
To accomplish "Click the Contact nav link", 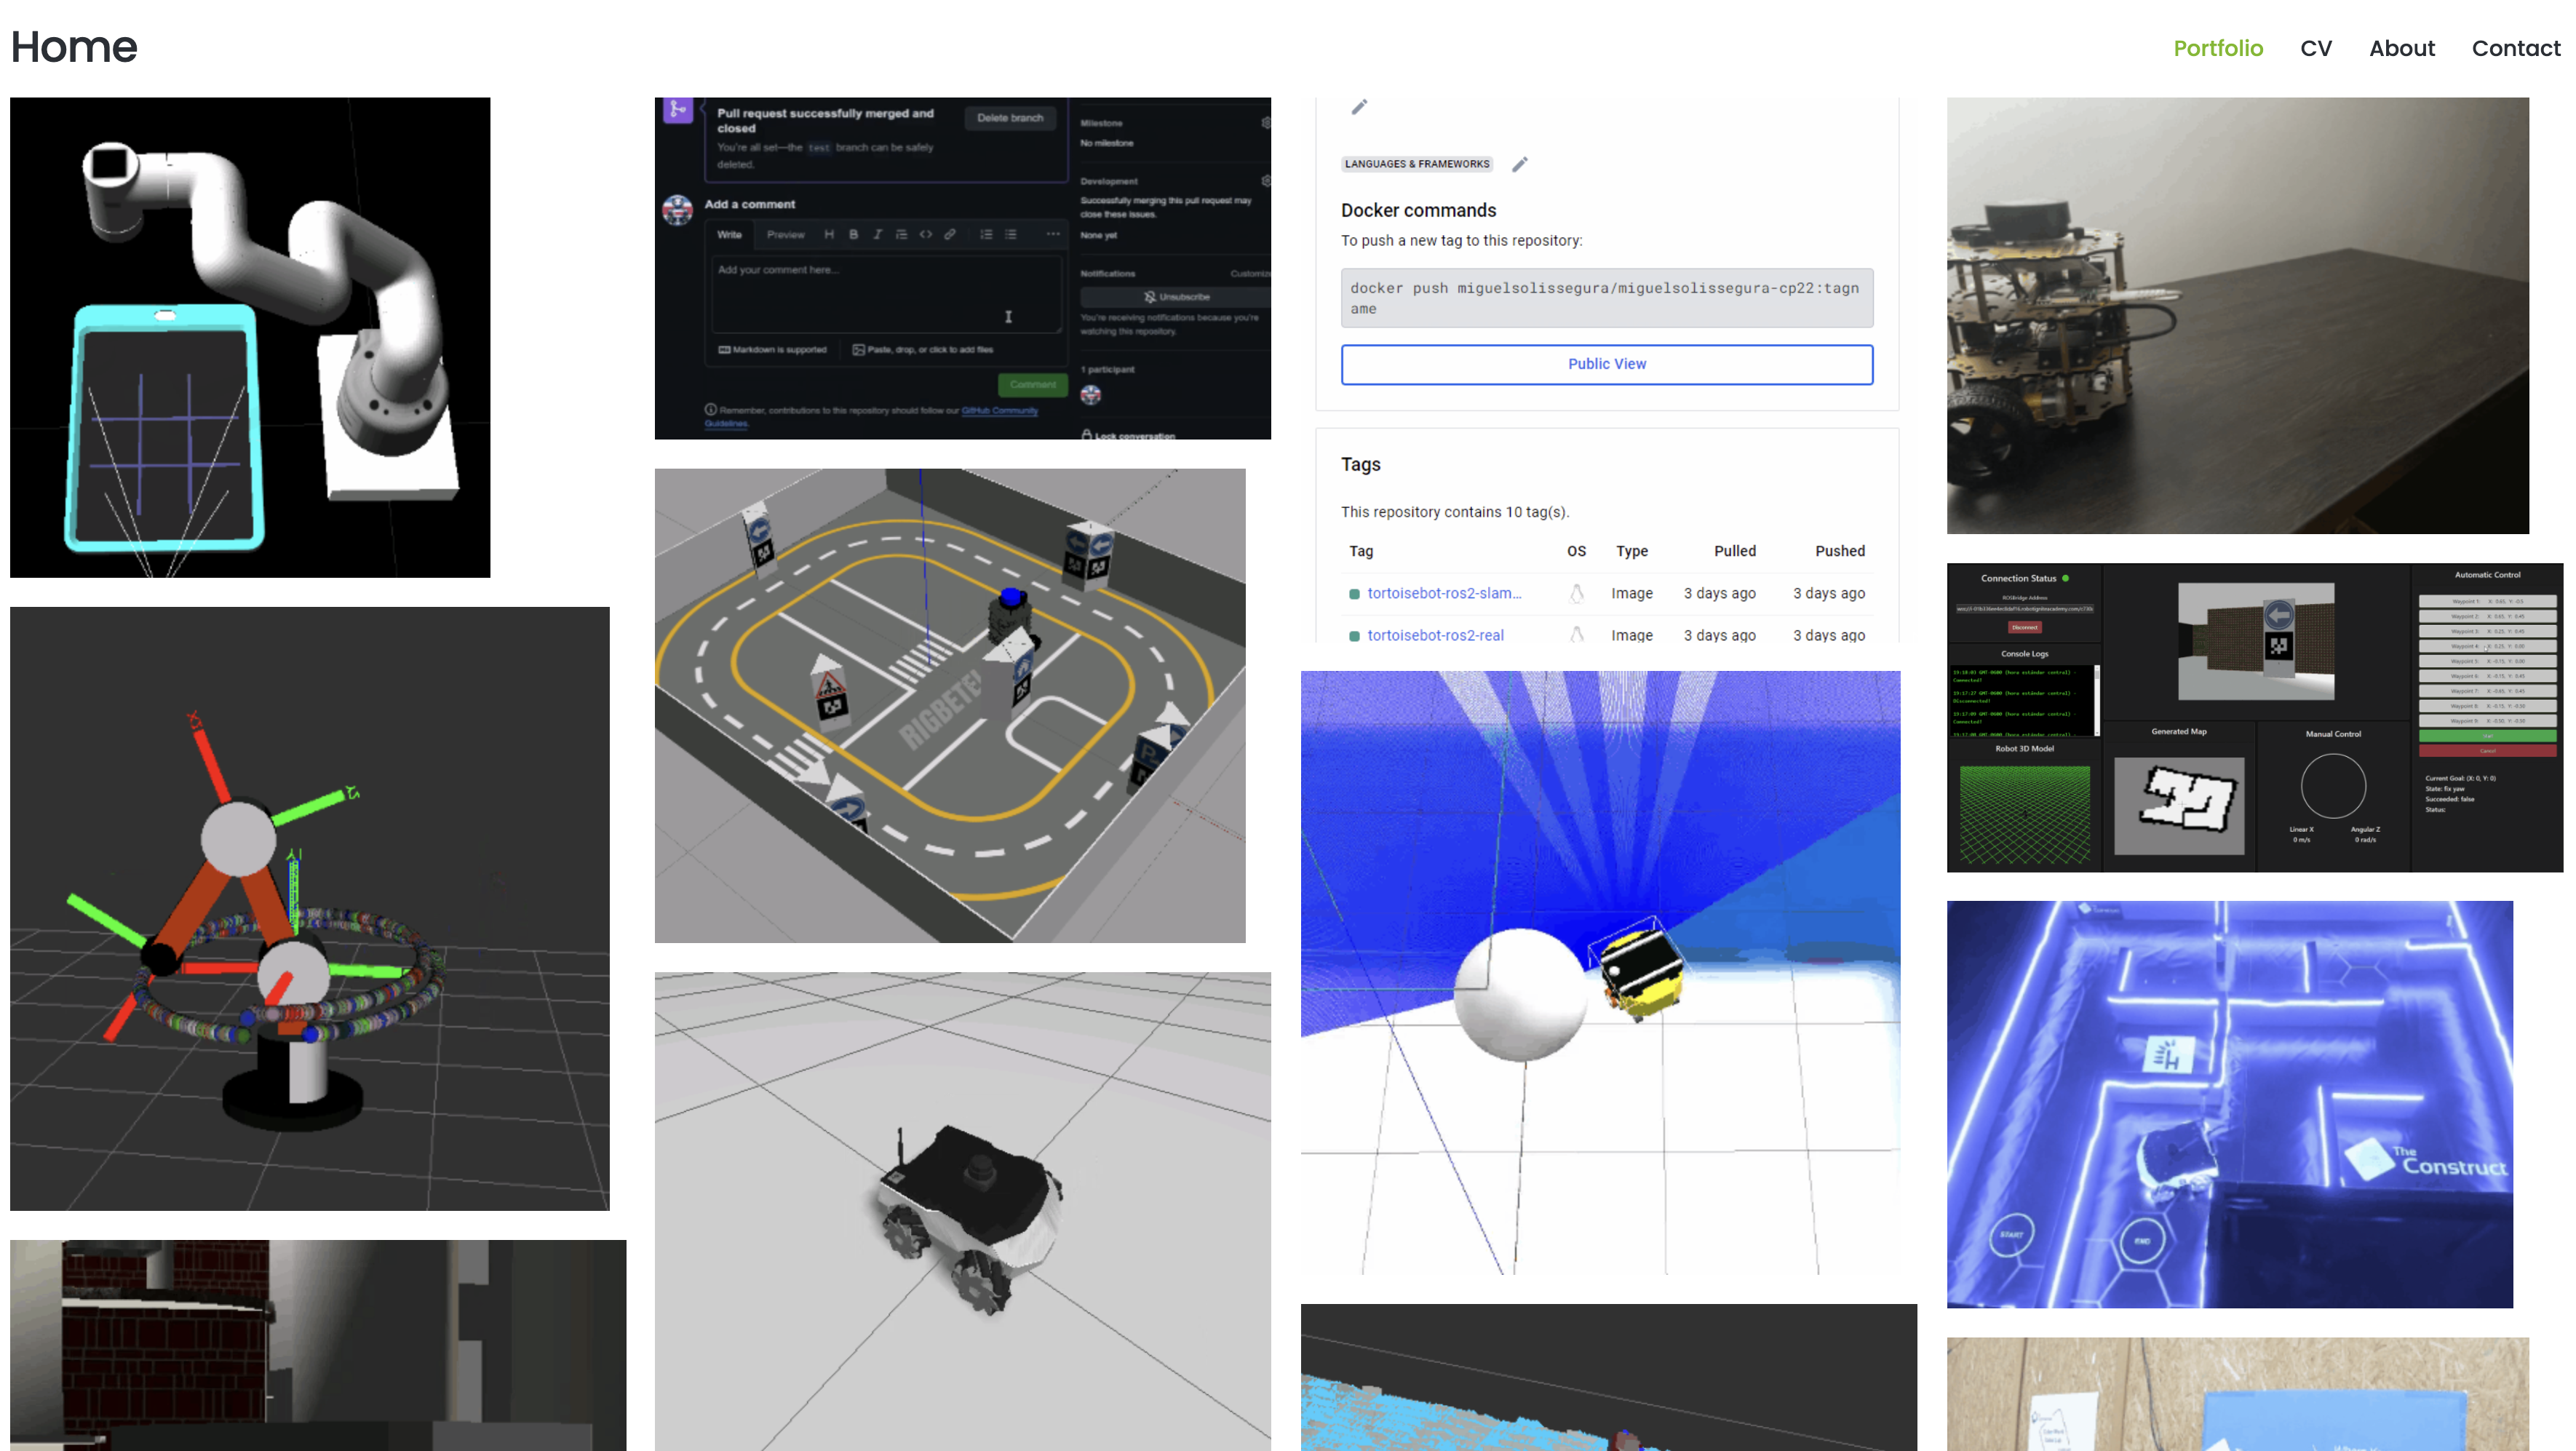I will pos(2515,48).
